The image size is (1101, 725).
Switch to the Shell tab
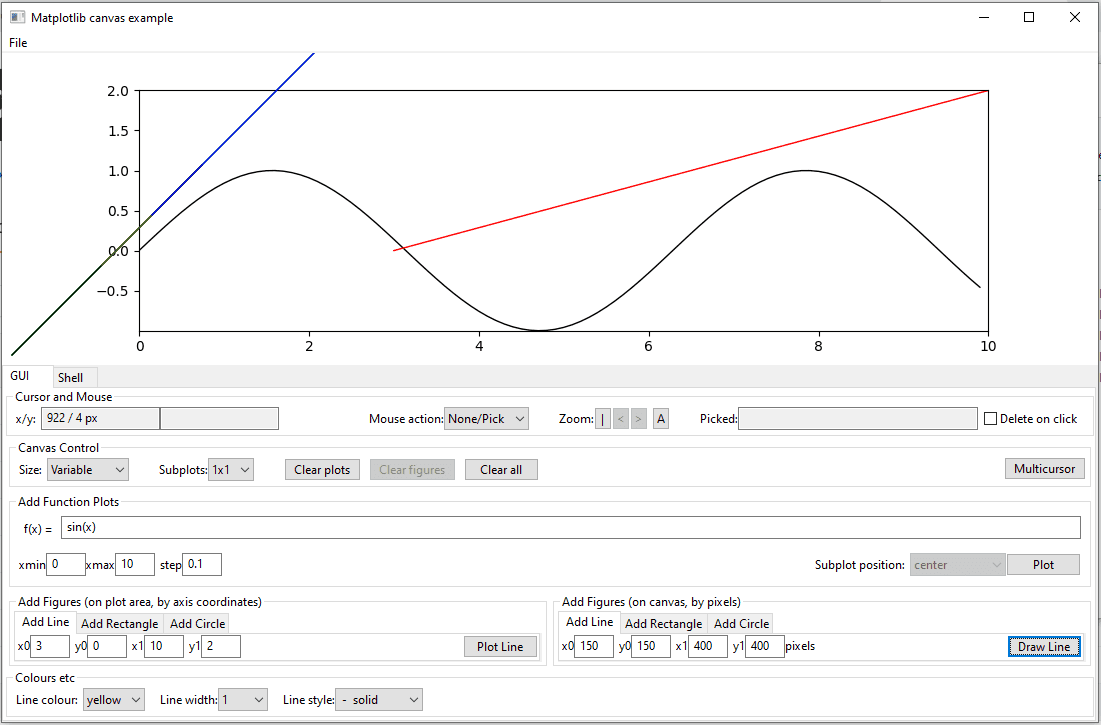(x=73, y=377)
